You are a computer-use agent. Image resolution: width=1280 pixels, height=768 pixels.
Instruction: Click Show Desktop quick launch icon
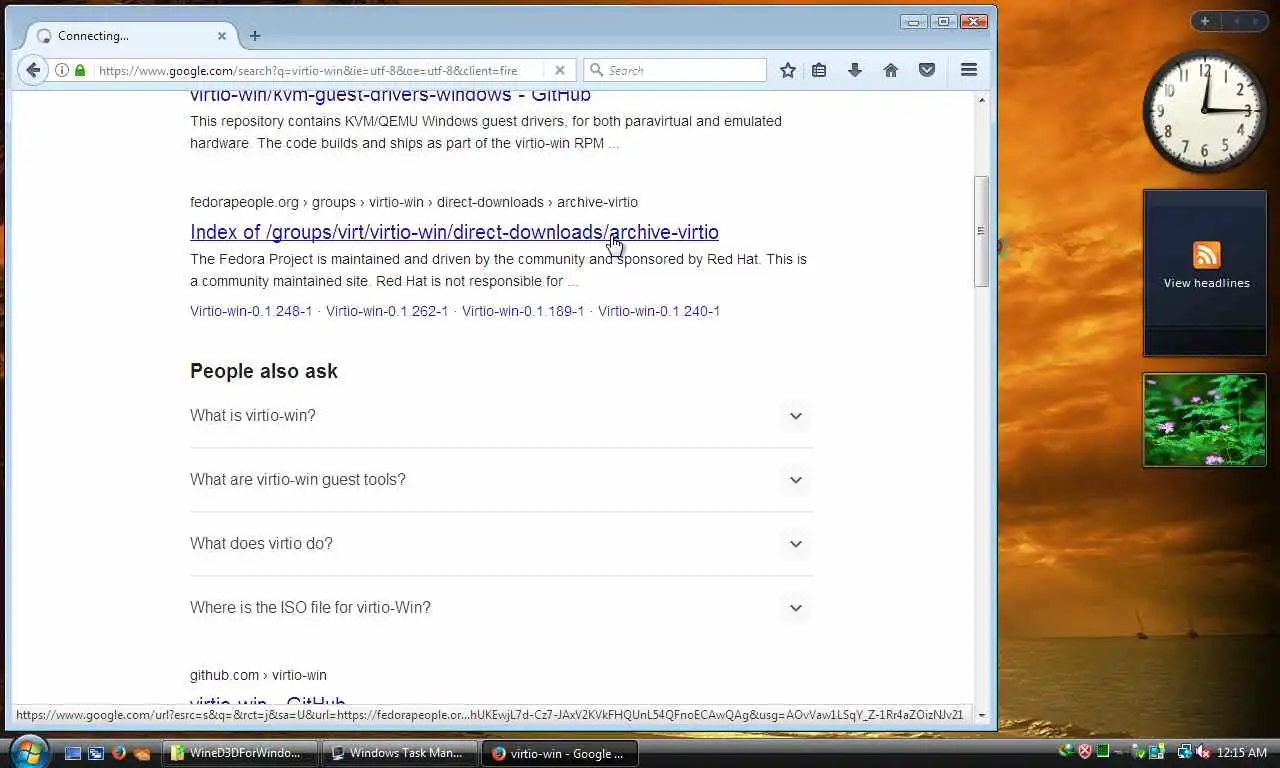73,753
